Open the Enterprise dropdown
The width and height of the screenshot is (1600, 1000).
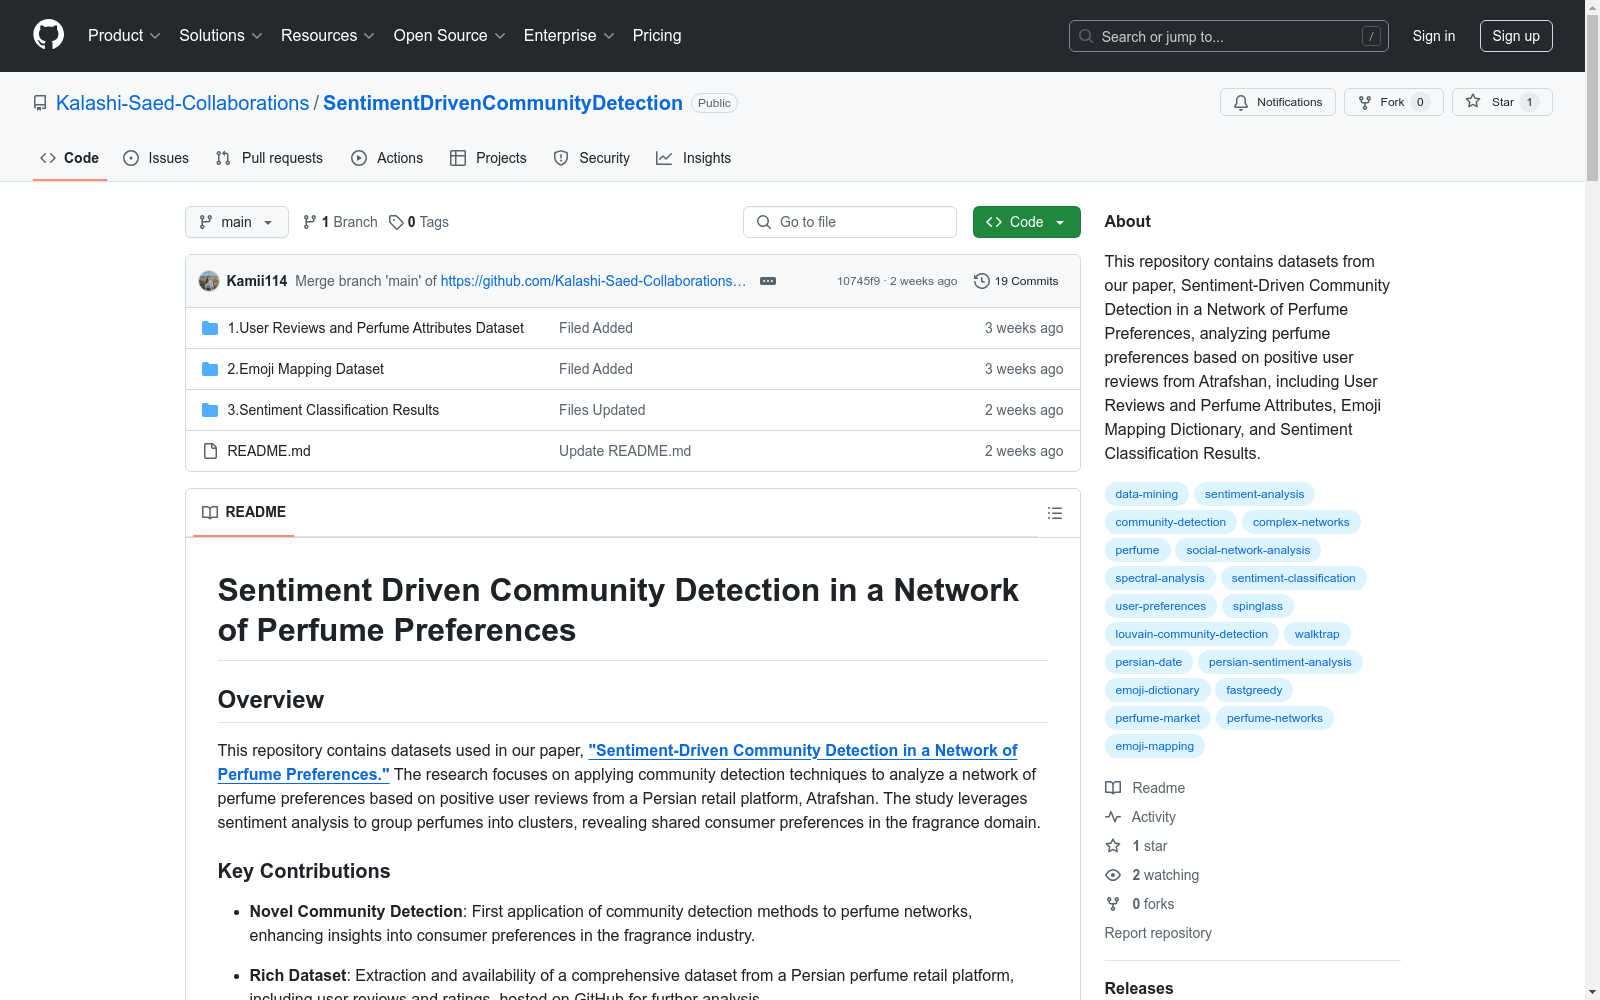click(569, 35)
